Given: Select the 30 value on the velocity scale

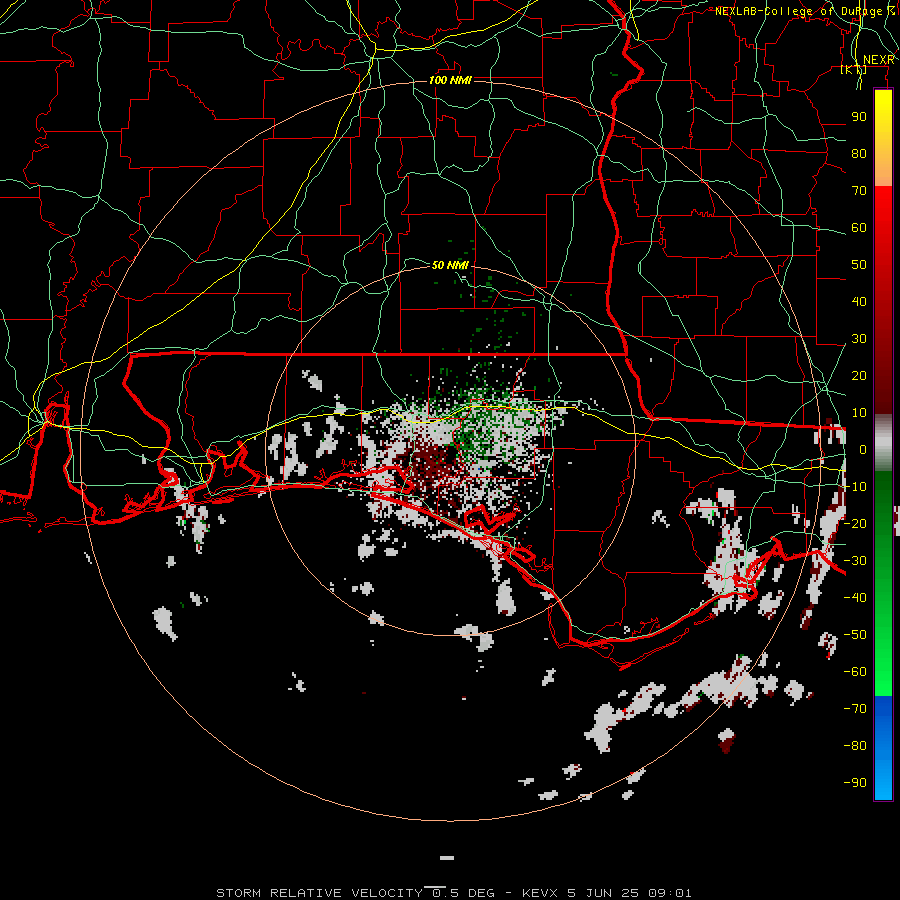Looking at the screenshot, I should click(x=859, y=339).
